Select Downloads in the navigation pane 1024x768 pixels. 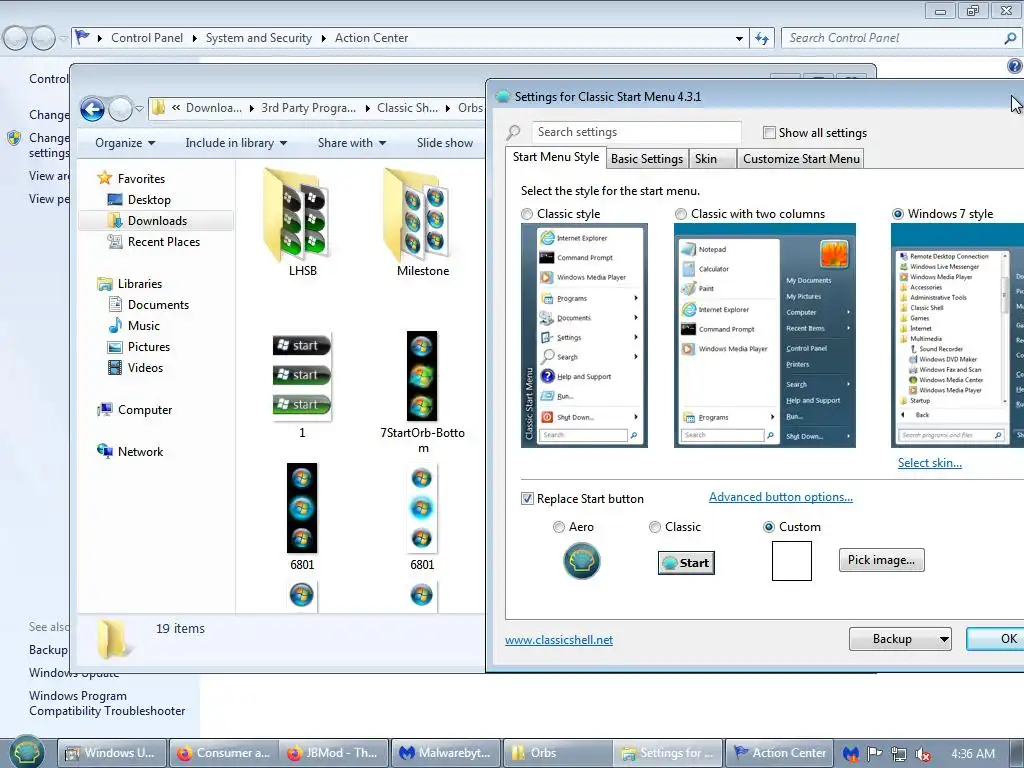pyautogui.click(x=157, y=221)
